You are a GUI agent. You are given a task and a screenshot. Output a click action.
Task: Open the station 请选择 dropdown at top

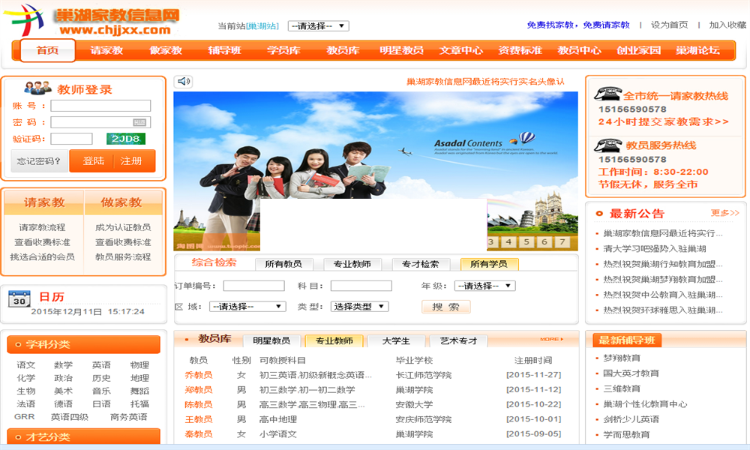point(318,26)
